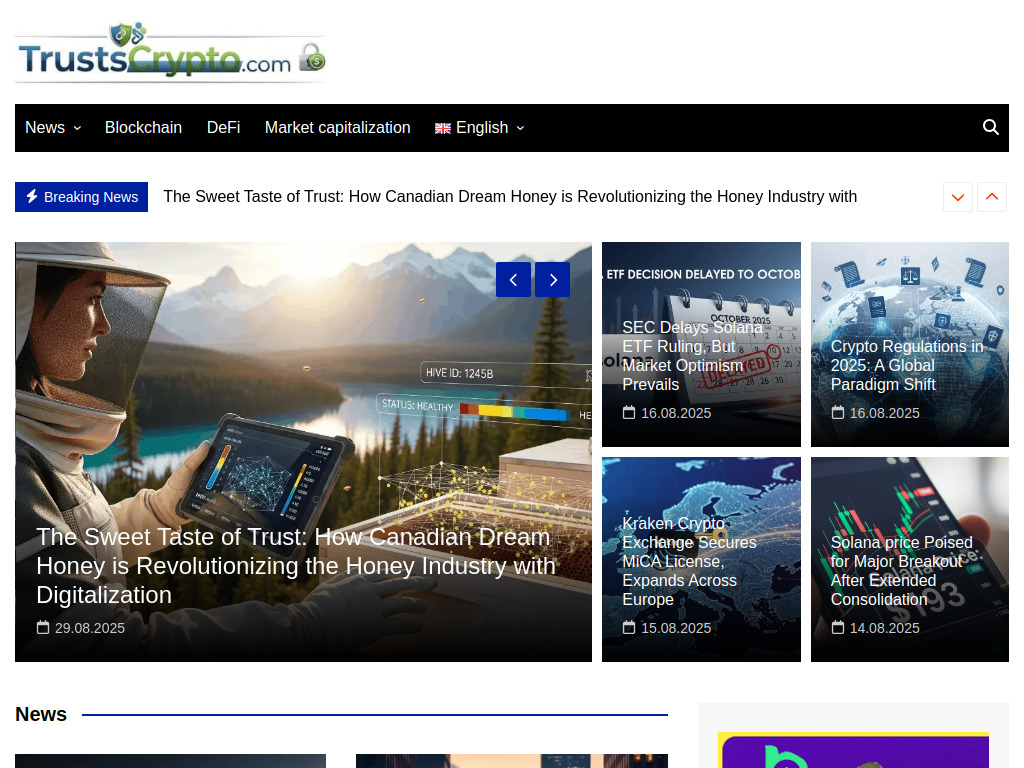1024x768 pixels.
Task: Click the date icon on the SEC Solana article
Action: 630,412
